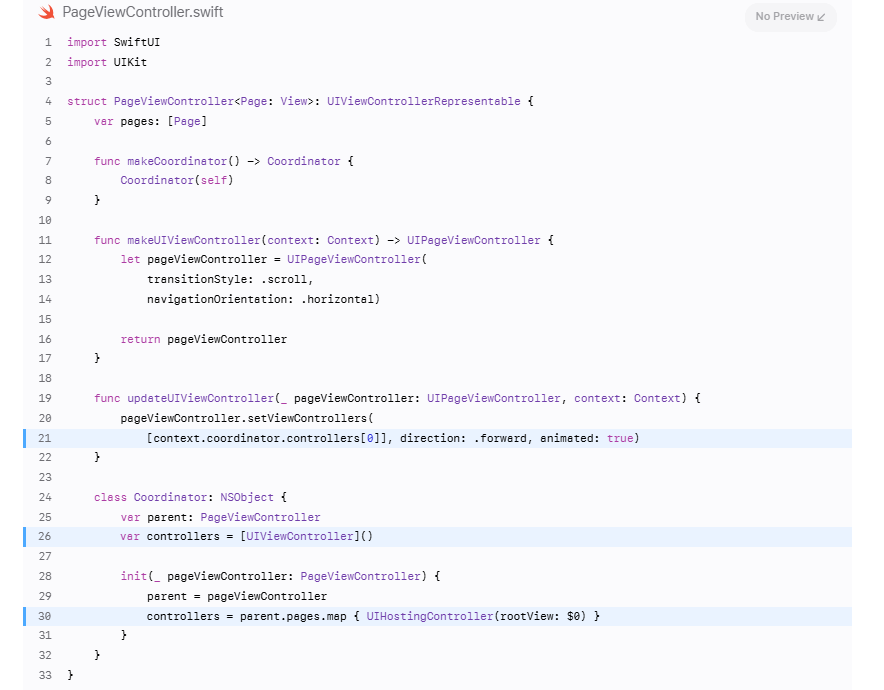Click 'return pageViewController' on line 16
The width and height of the screenshot is (884, 690).
tap(204, 339)
